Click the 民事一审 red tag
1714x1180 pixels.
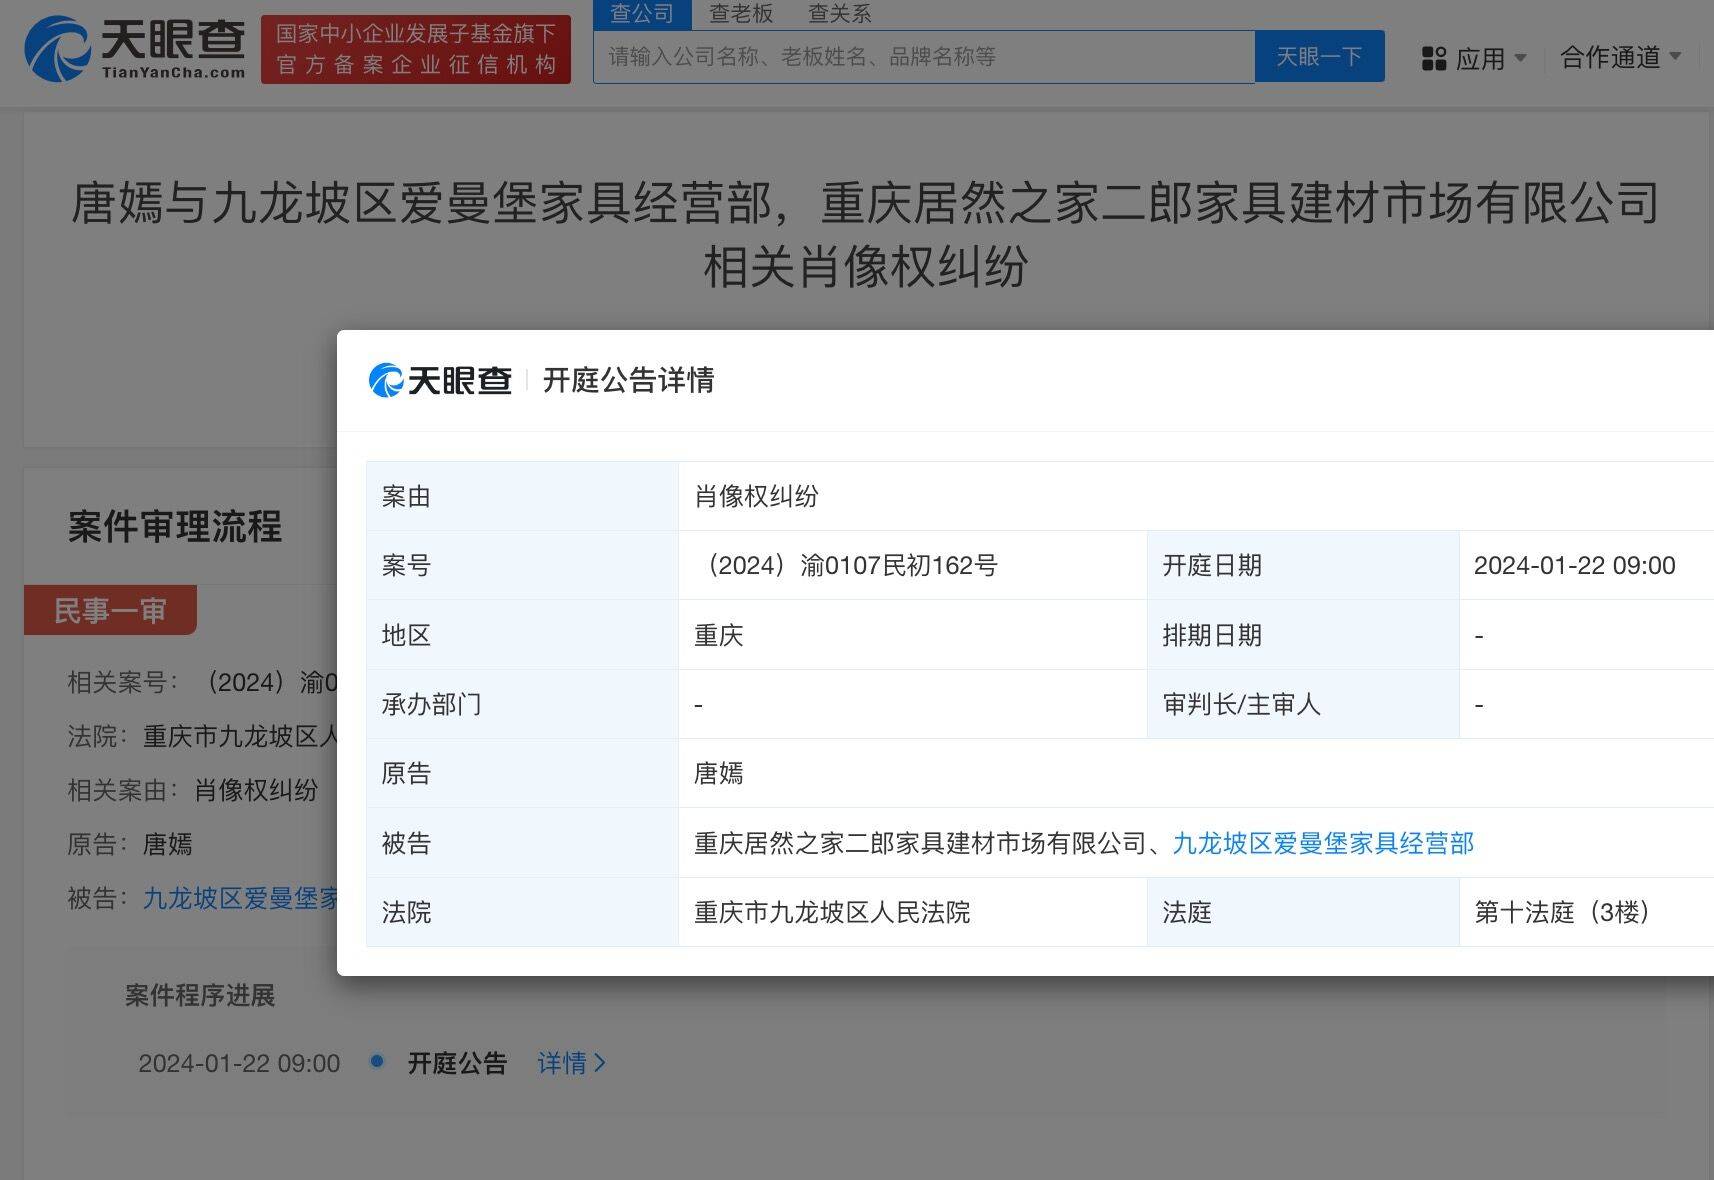[110, 610]
